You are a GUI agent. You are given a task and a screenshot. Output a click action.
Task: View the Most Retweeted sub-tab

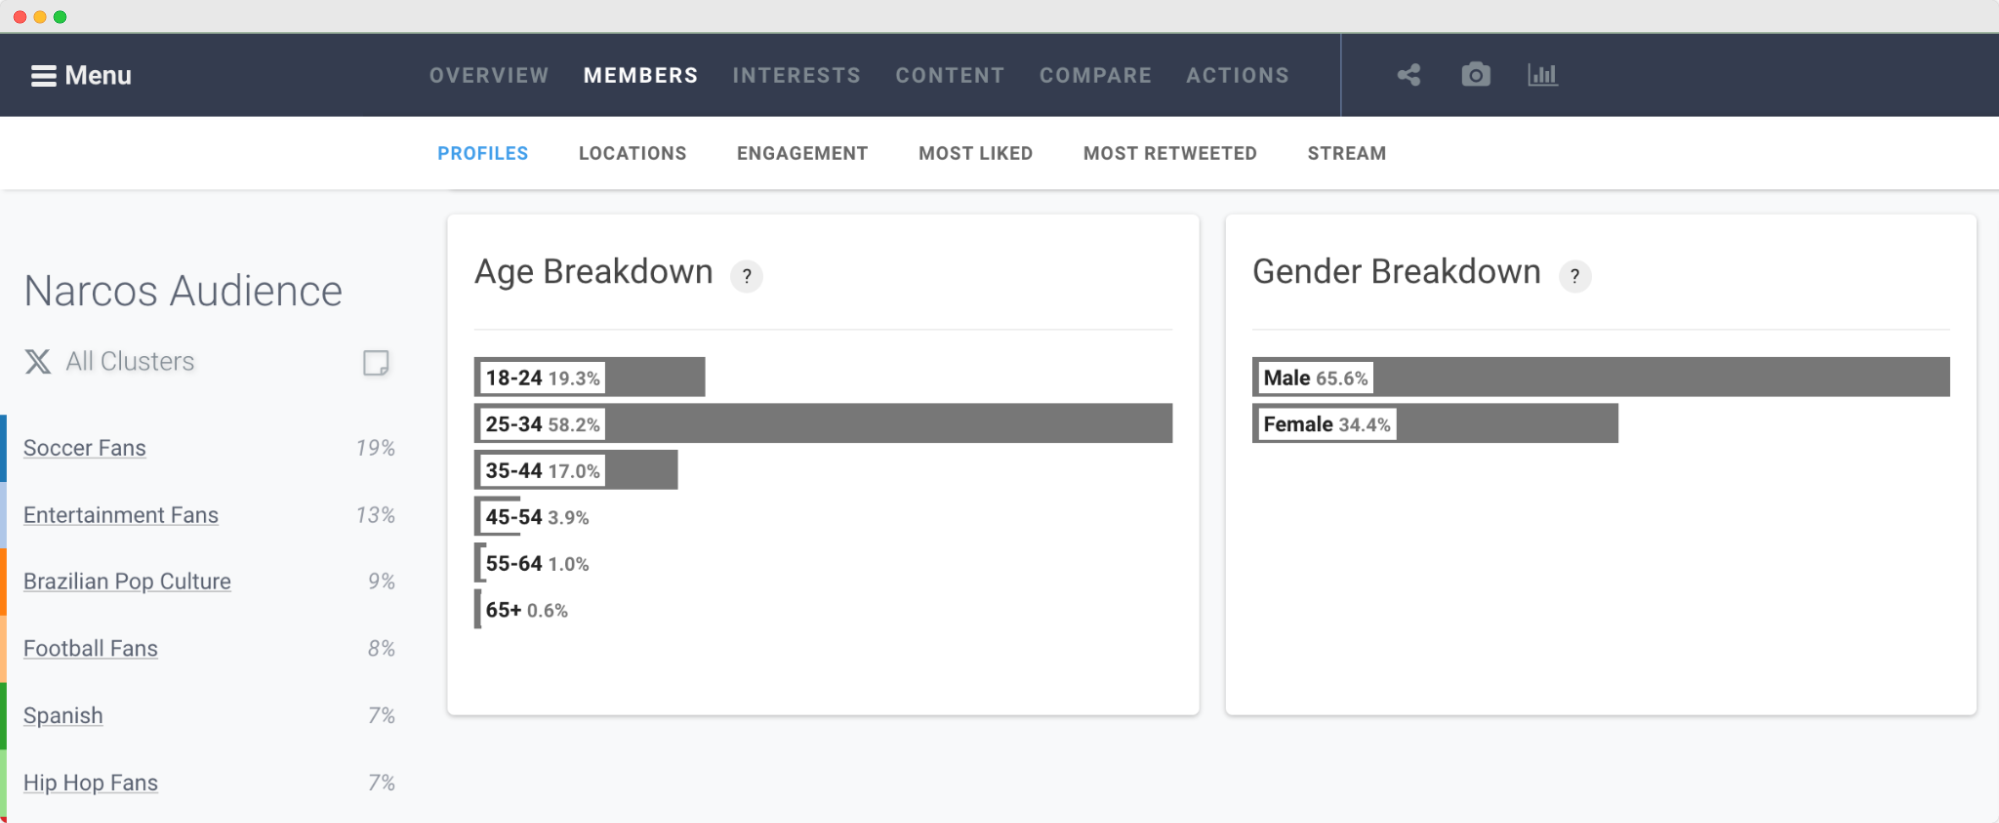[x=1170, y=154]
